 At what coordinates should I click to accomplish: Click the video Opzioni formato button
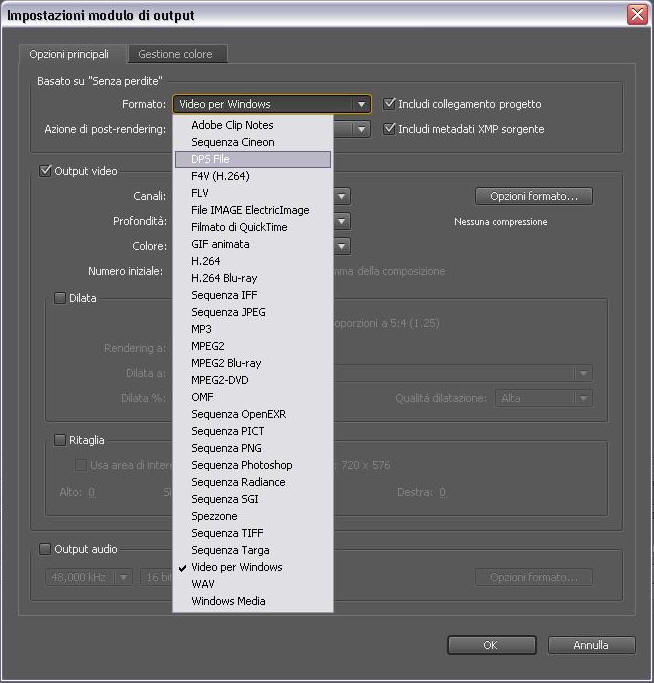coord(534,196)
